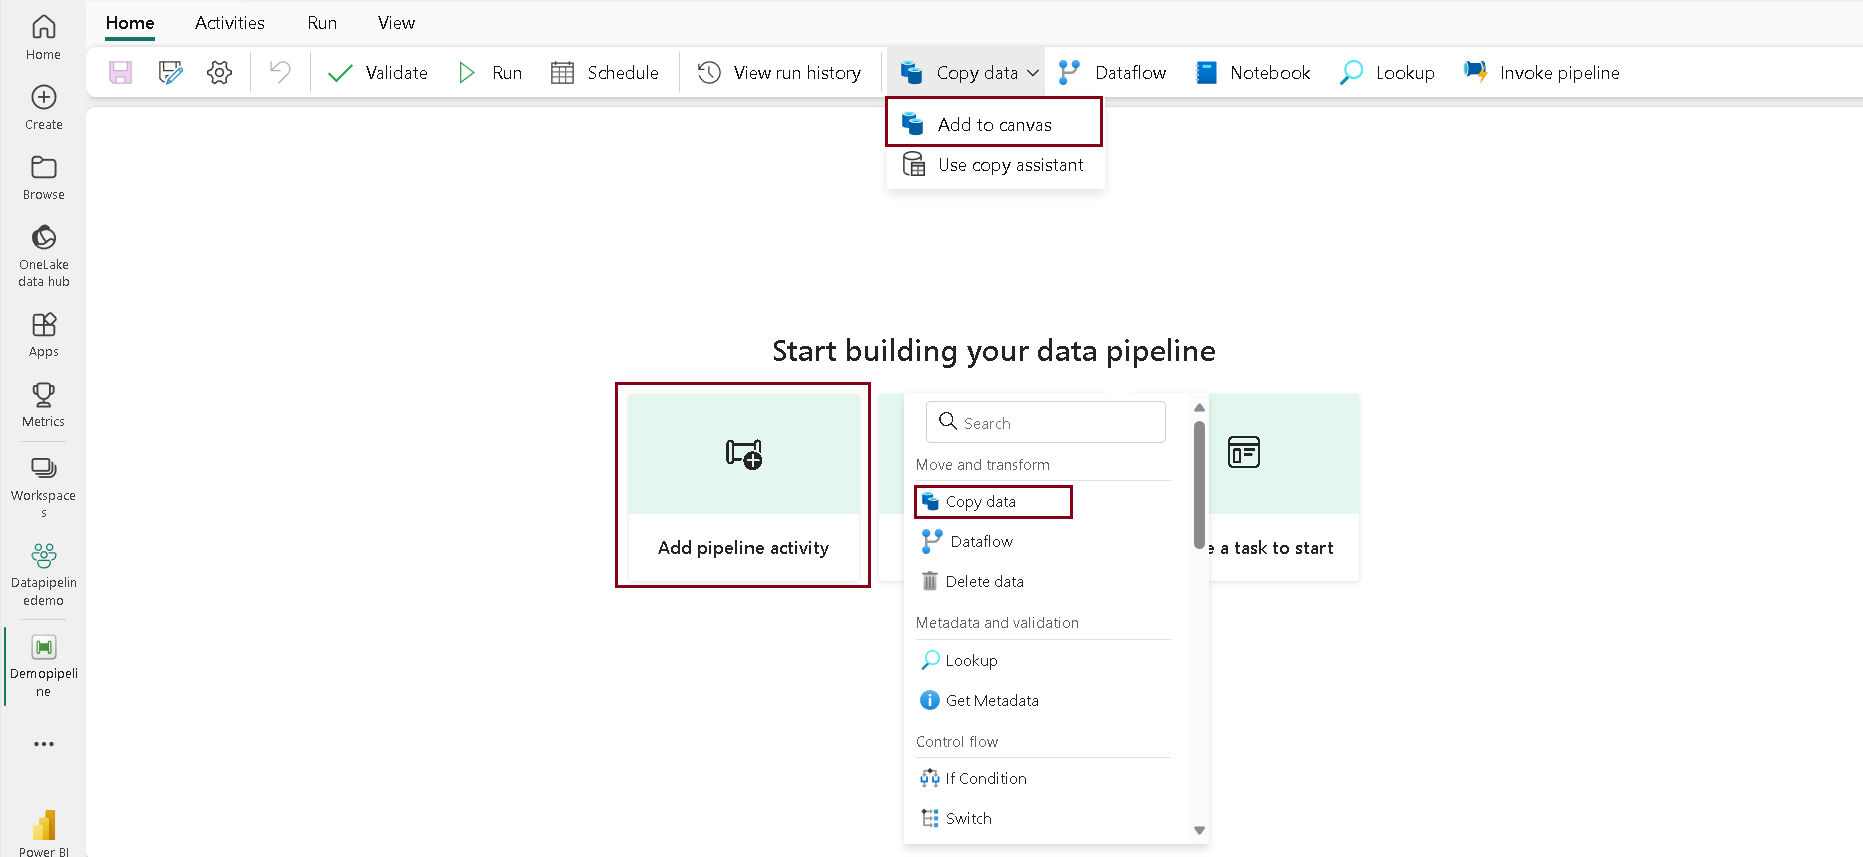
Task: Choose Switch activity
Action: (x=956, y=818)
